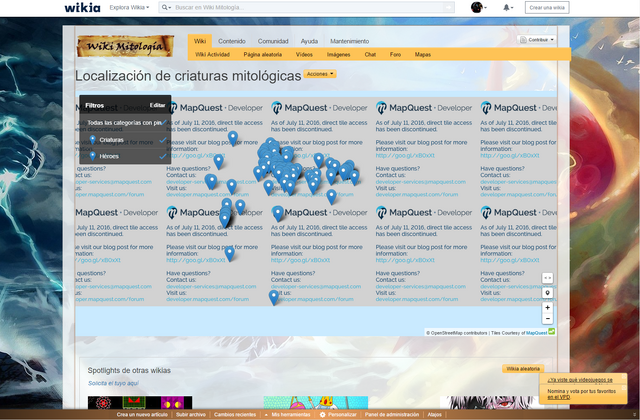The width and height of the screenshot is (640, 420).
Task: Open the Ayuda tab
Action: click(309, 41)
